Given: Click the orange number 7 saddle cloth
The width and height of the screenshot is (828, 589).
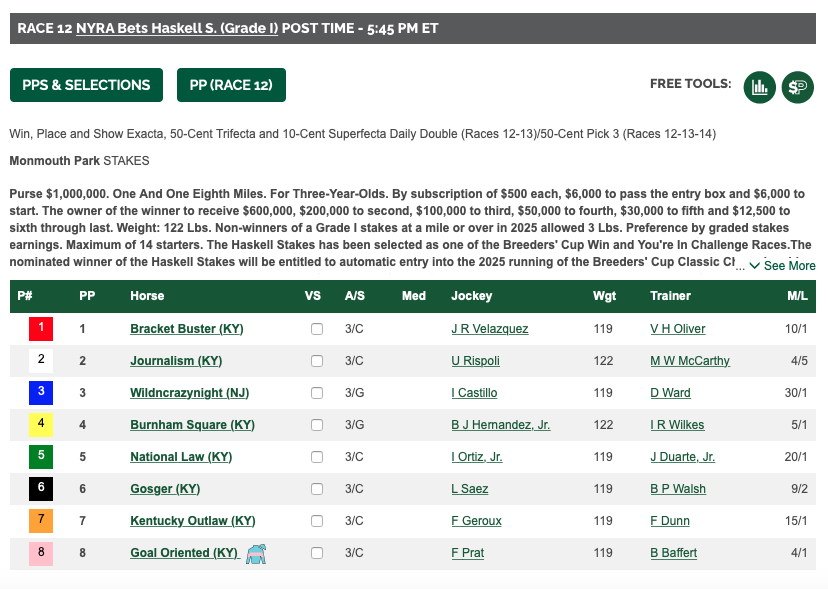Looking at the screenshot, I should 41,520.
